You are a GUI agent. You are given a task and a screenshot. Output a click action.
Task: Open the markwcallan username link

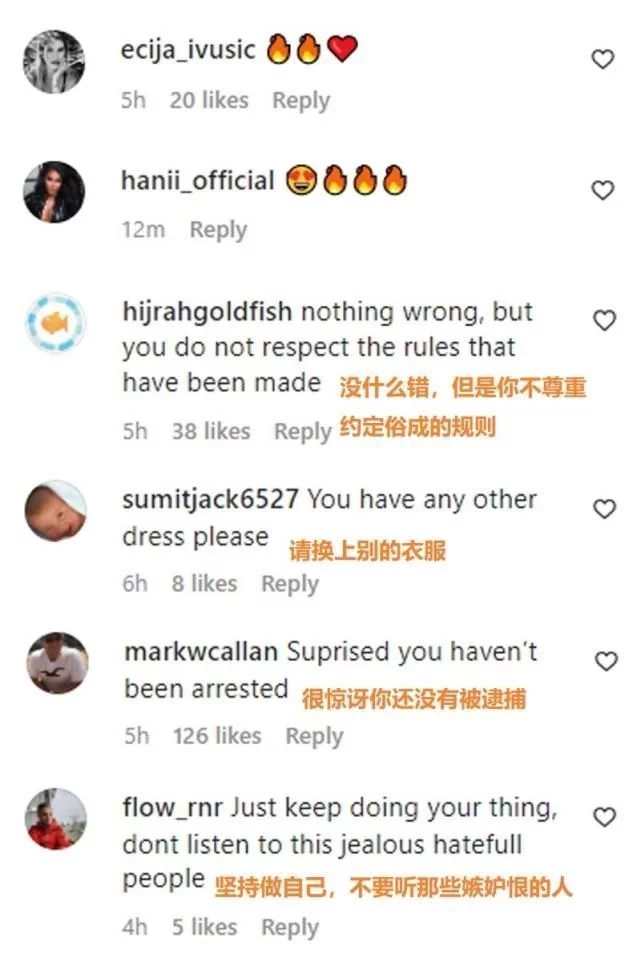tap(201, 652)
